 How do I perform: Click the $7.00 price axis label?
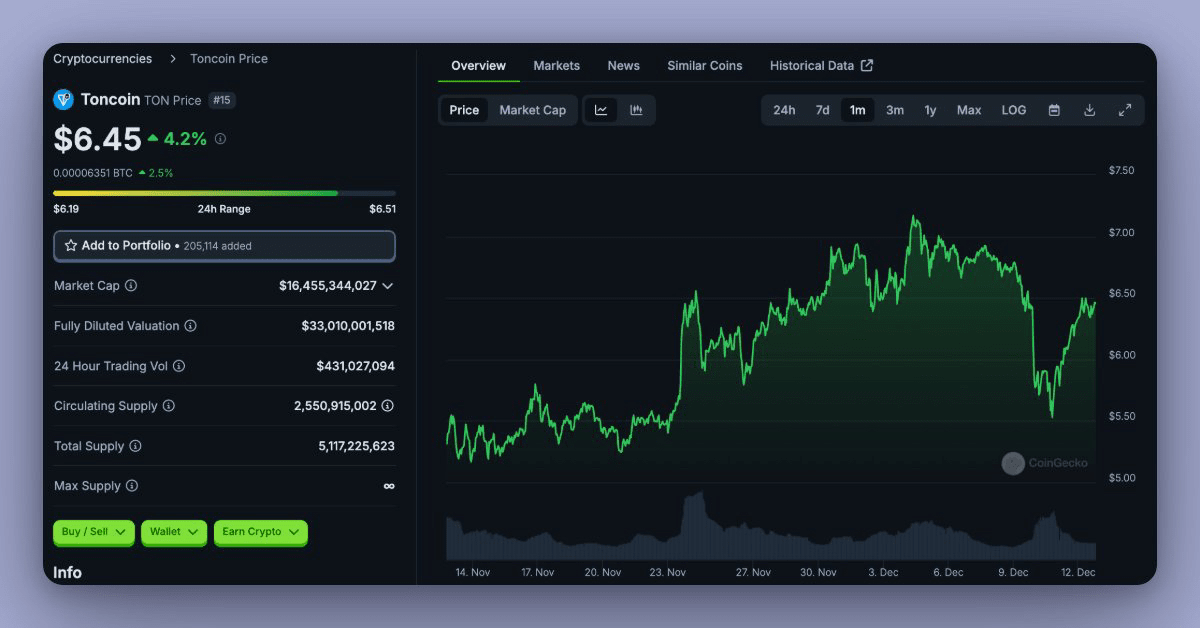point(1122,232)
